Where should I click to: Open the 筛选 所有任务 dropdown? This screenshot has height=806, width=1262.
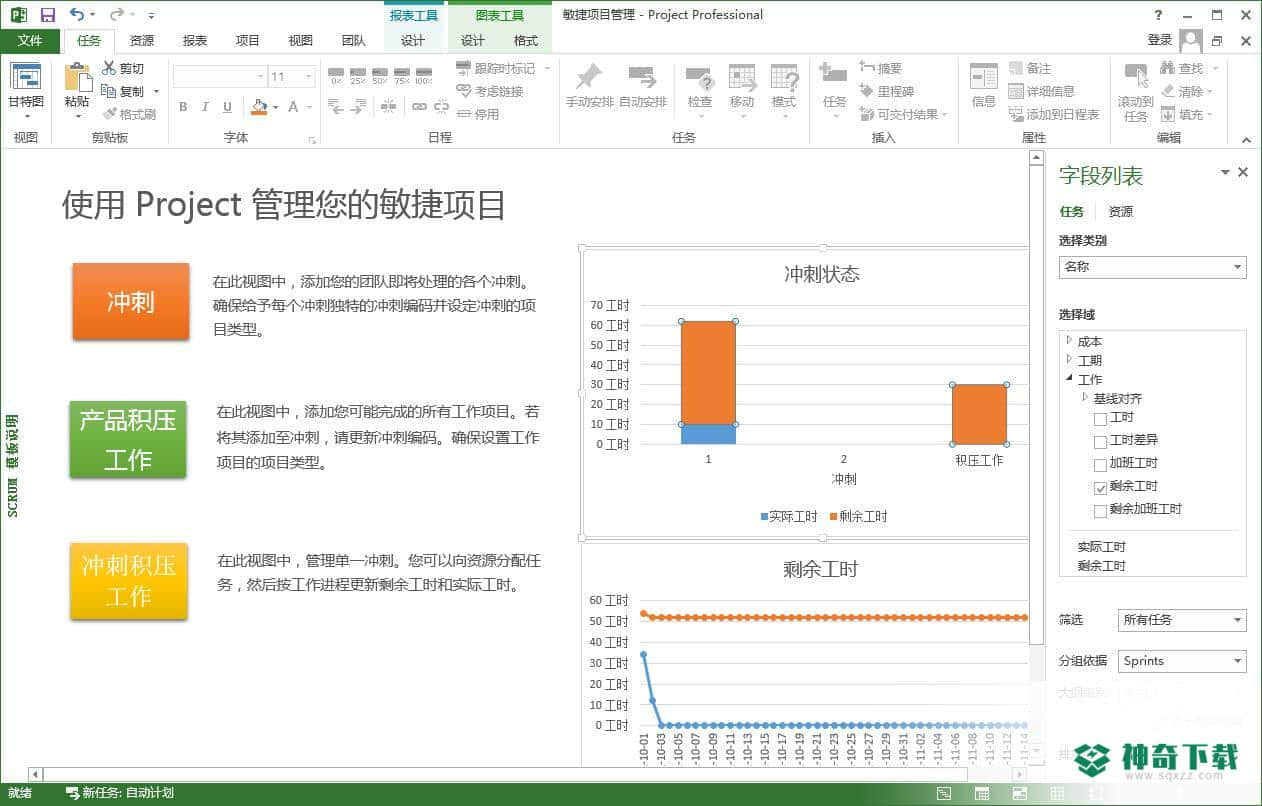pos(1182,620)
